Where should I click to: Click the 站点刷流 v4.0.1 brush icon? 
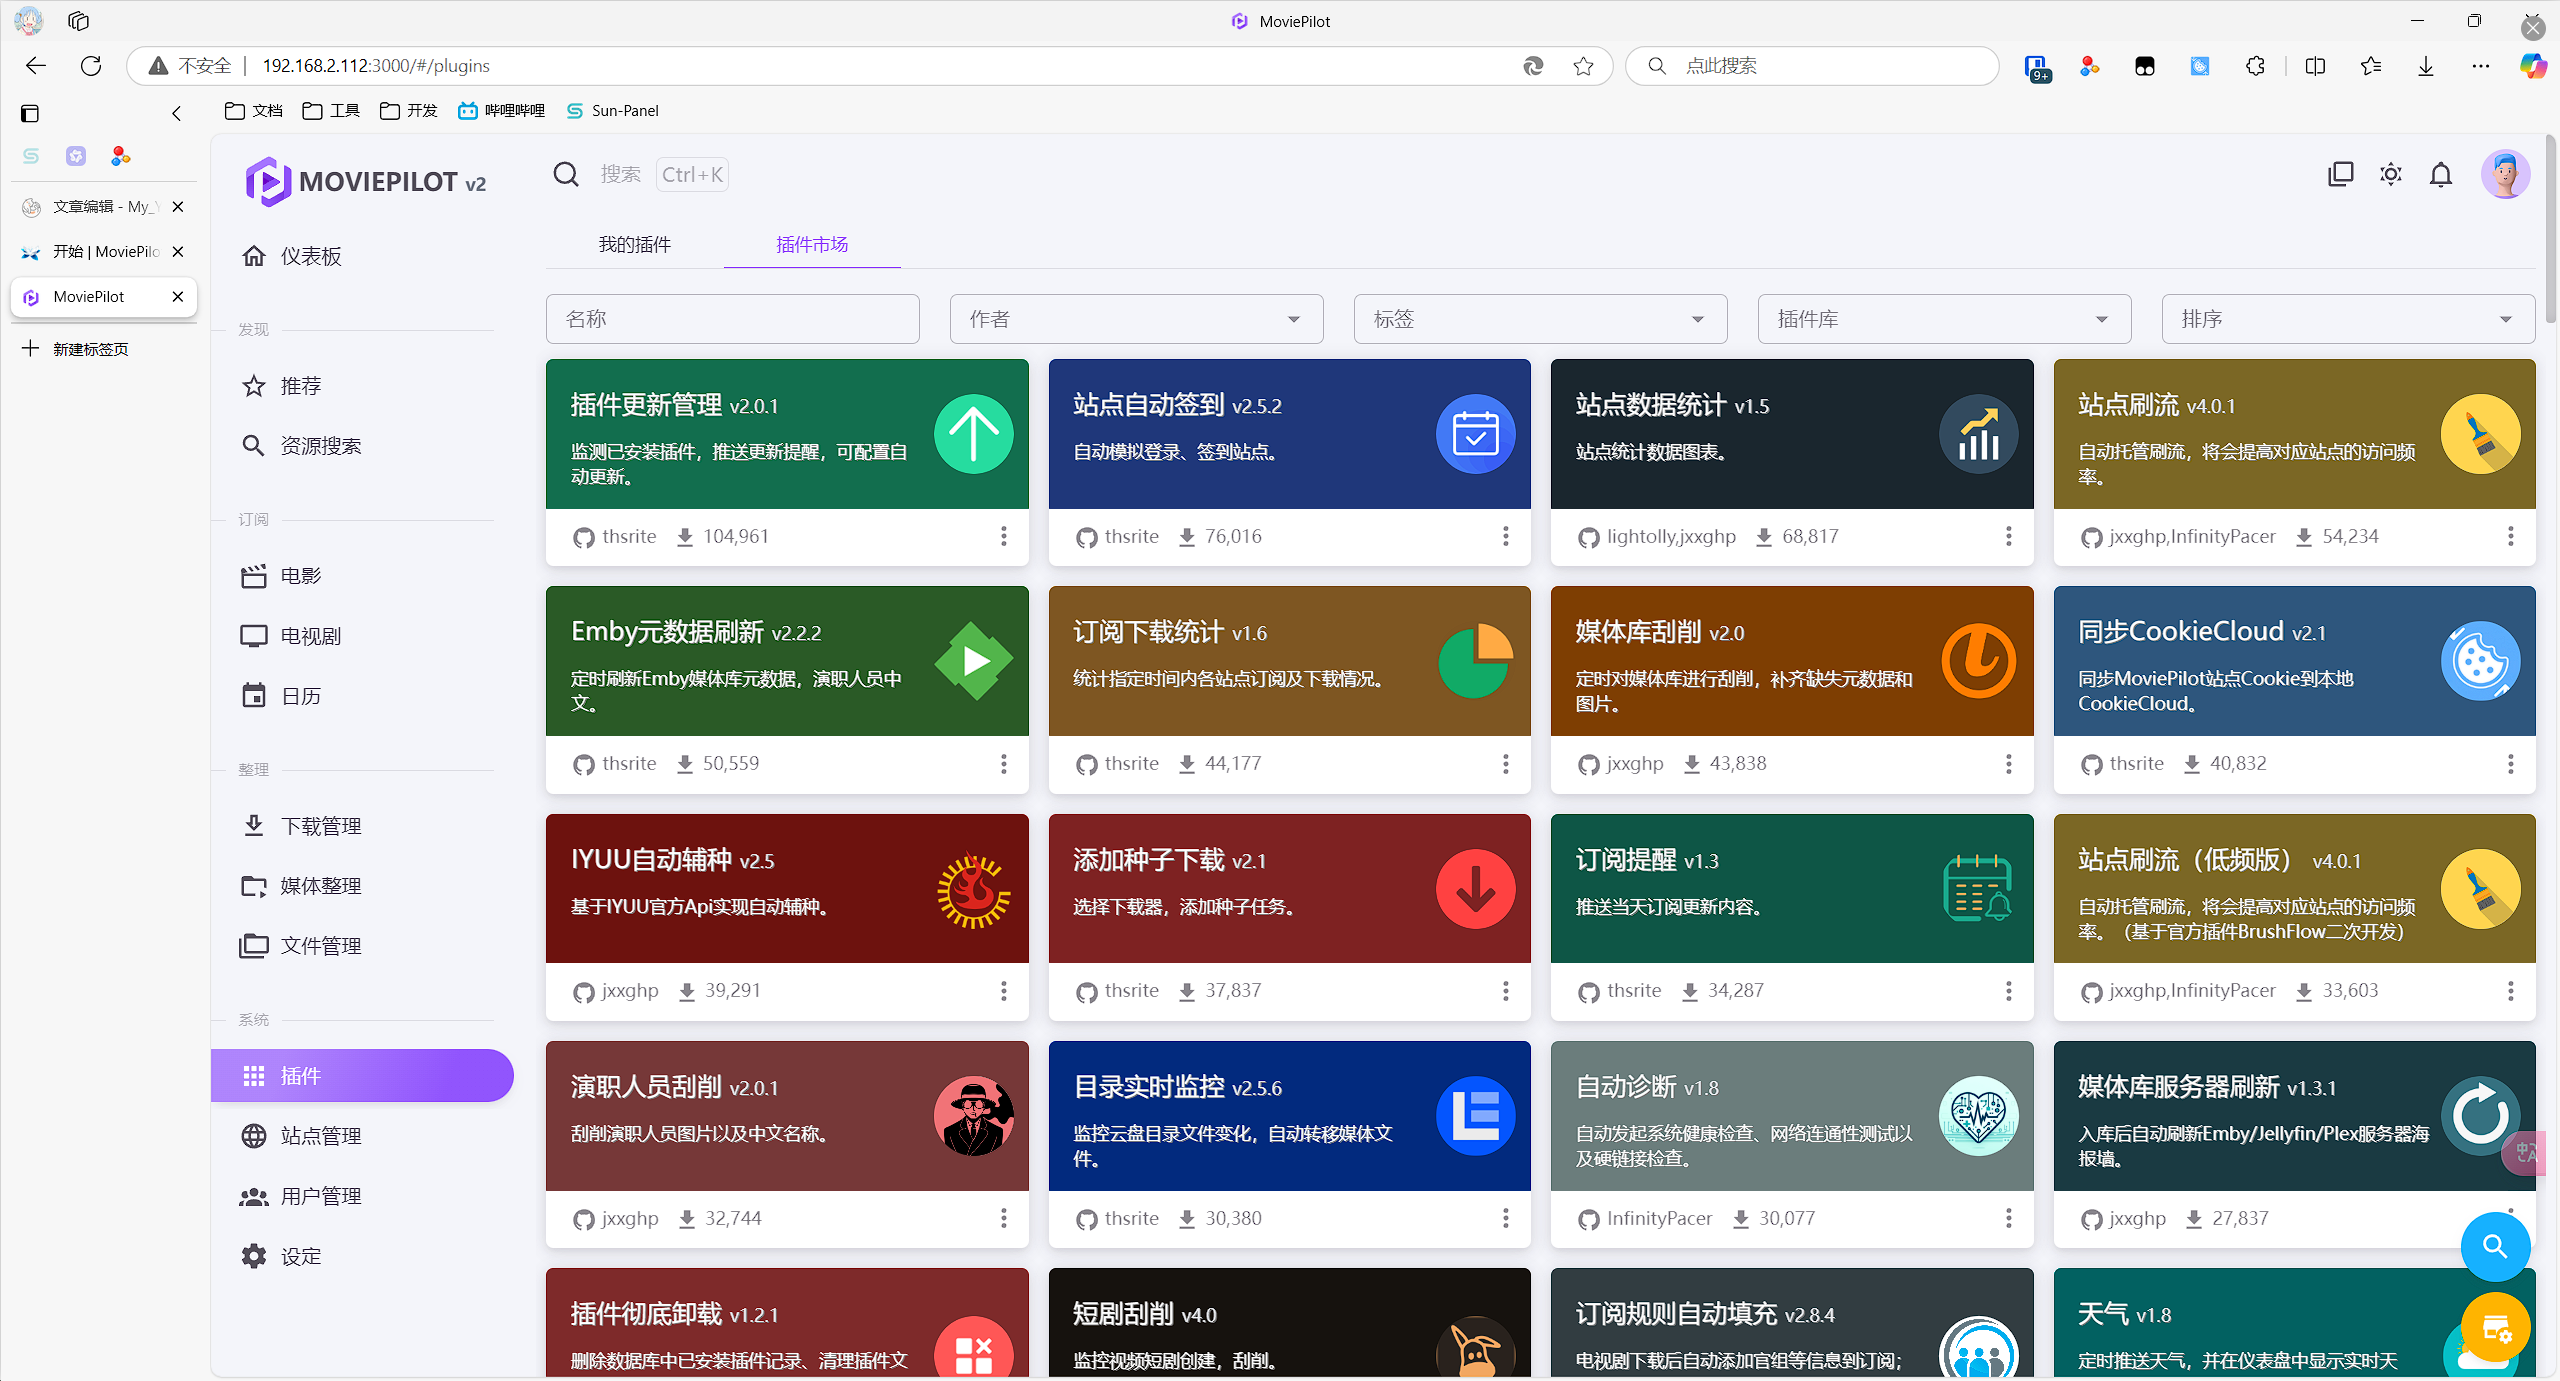coord(2480,434)
